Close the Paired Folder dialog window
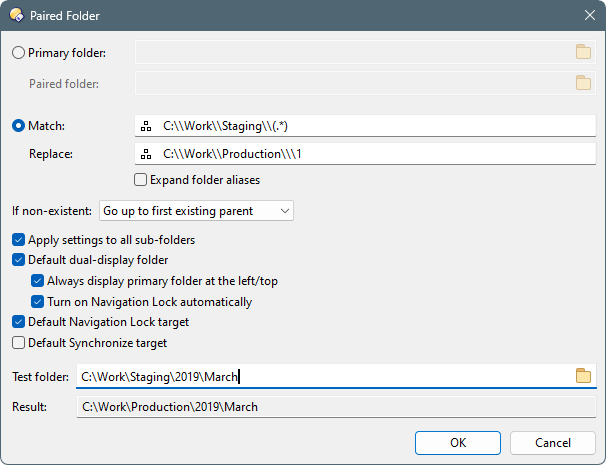 (x=590, y=15)
